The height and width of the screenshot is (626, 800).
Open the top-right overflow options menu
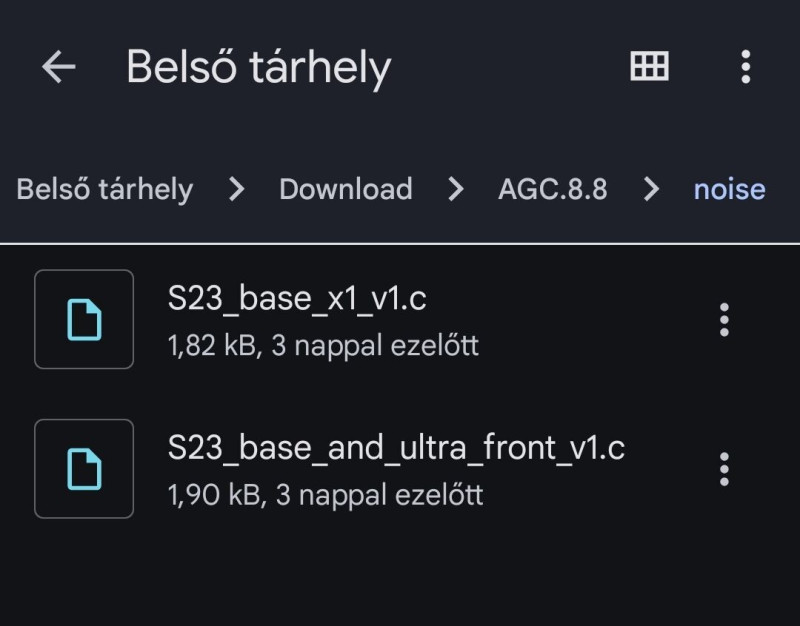[745, 67]
